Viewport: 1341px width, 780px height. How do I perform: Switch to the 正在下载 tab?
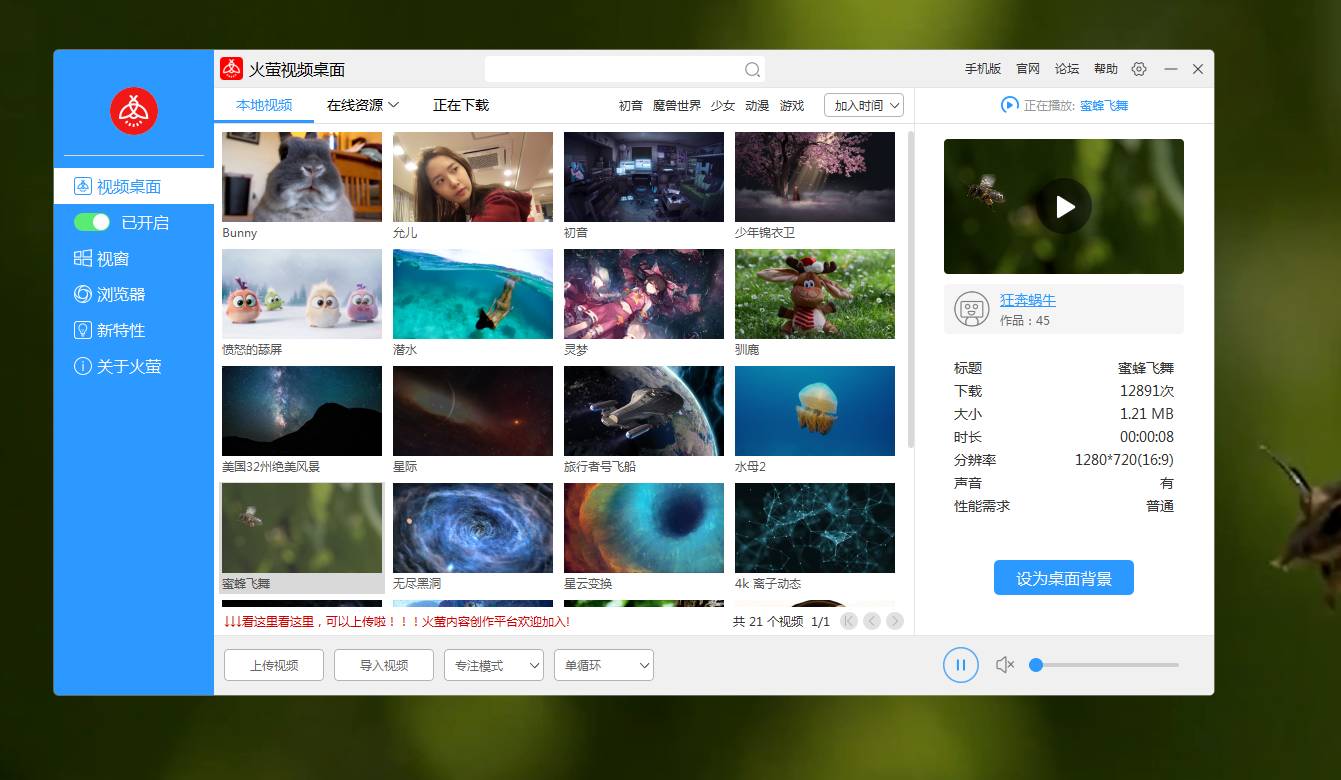[x=461, y=105]
